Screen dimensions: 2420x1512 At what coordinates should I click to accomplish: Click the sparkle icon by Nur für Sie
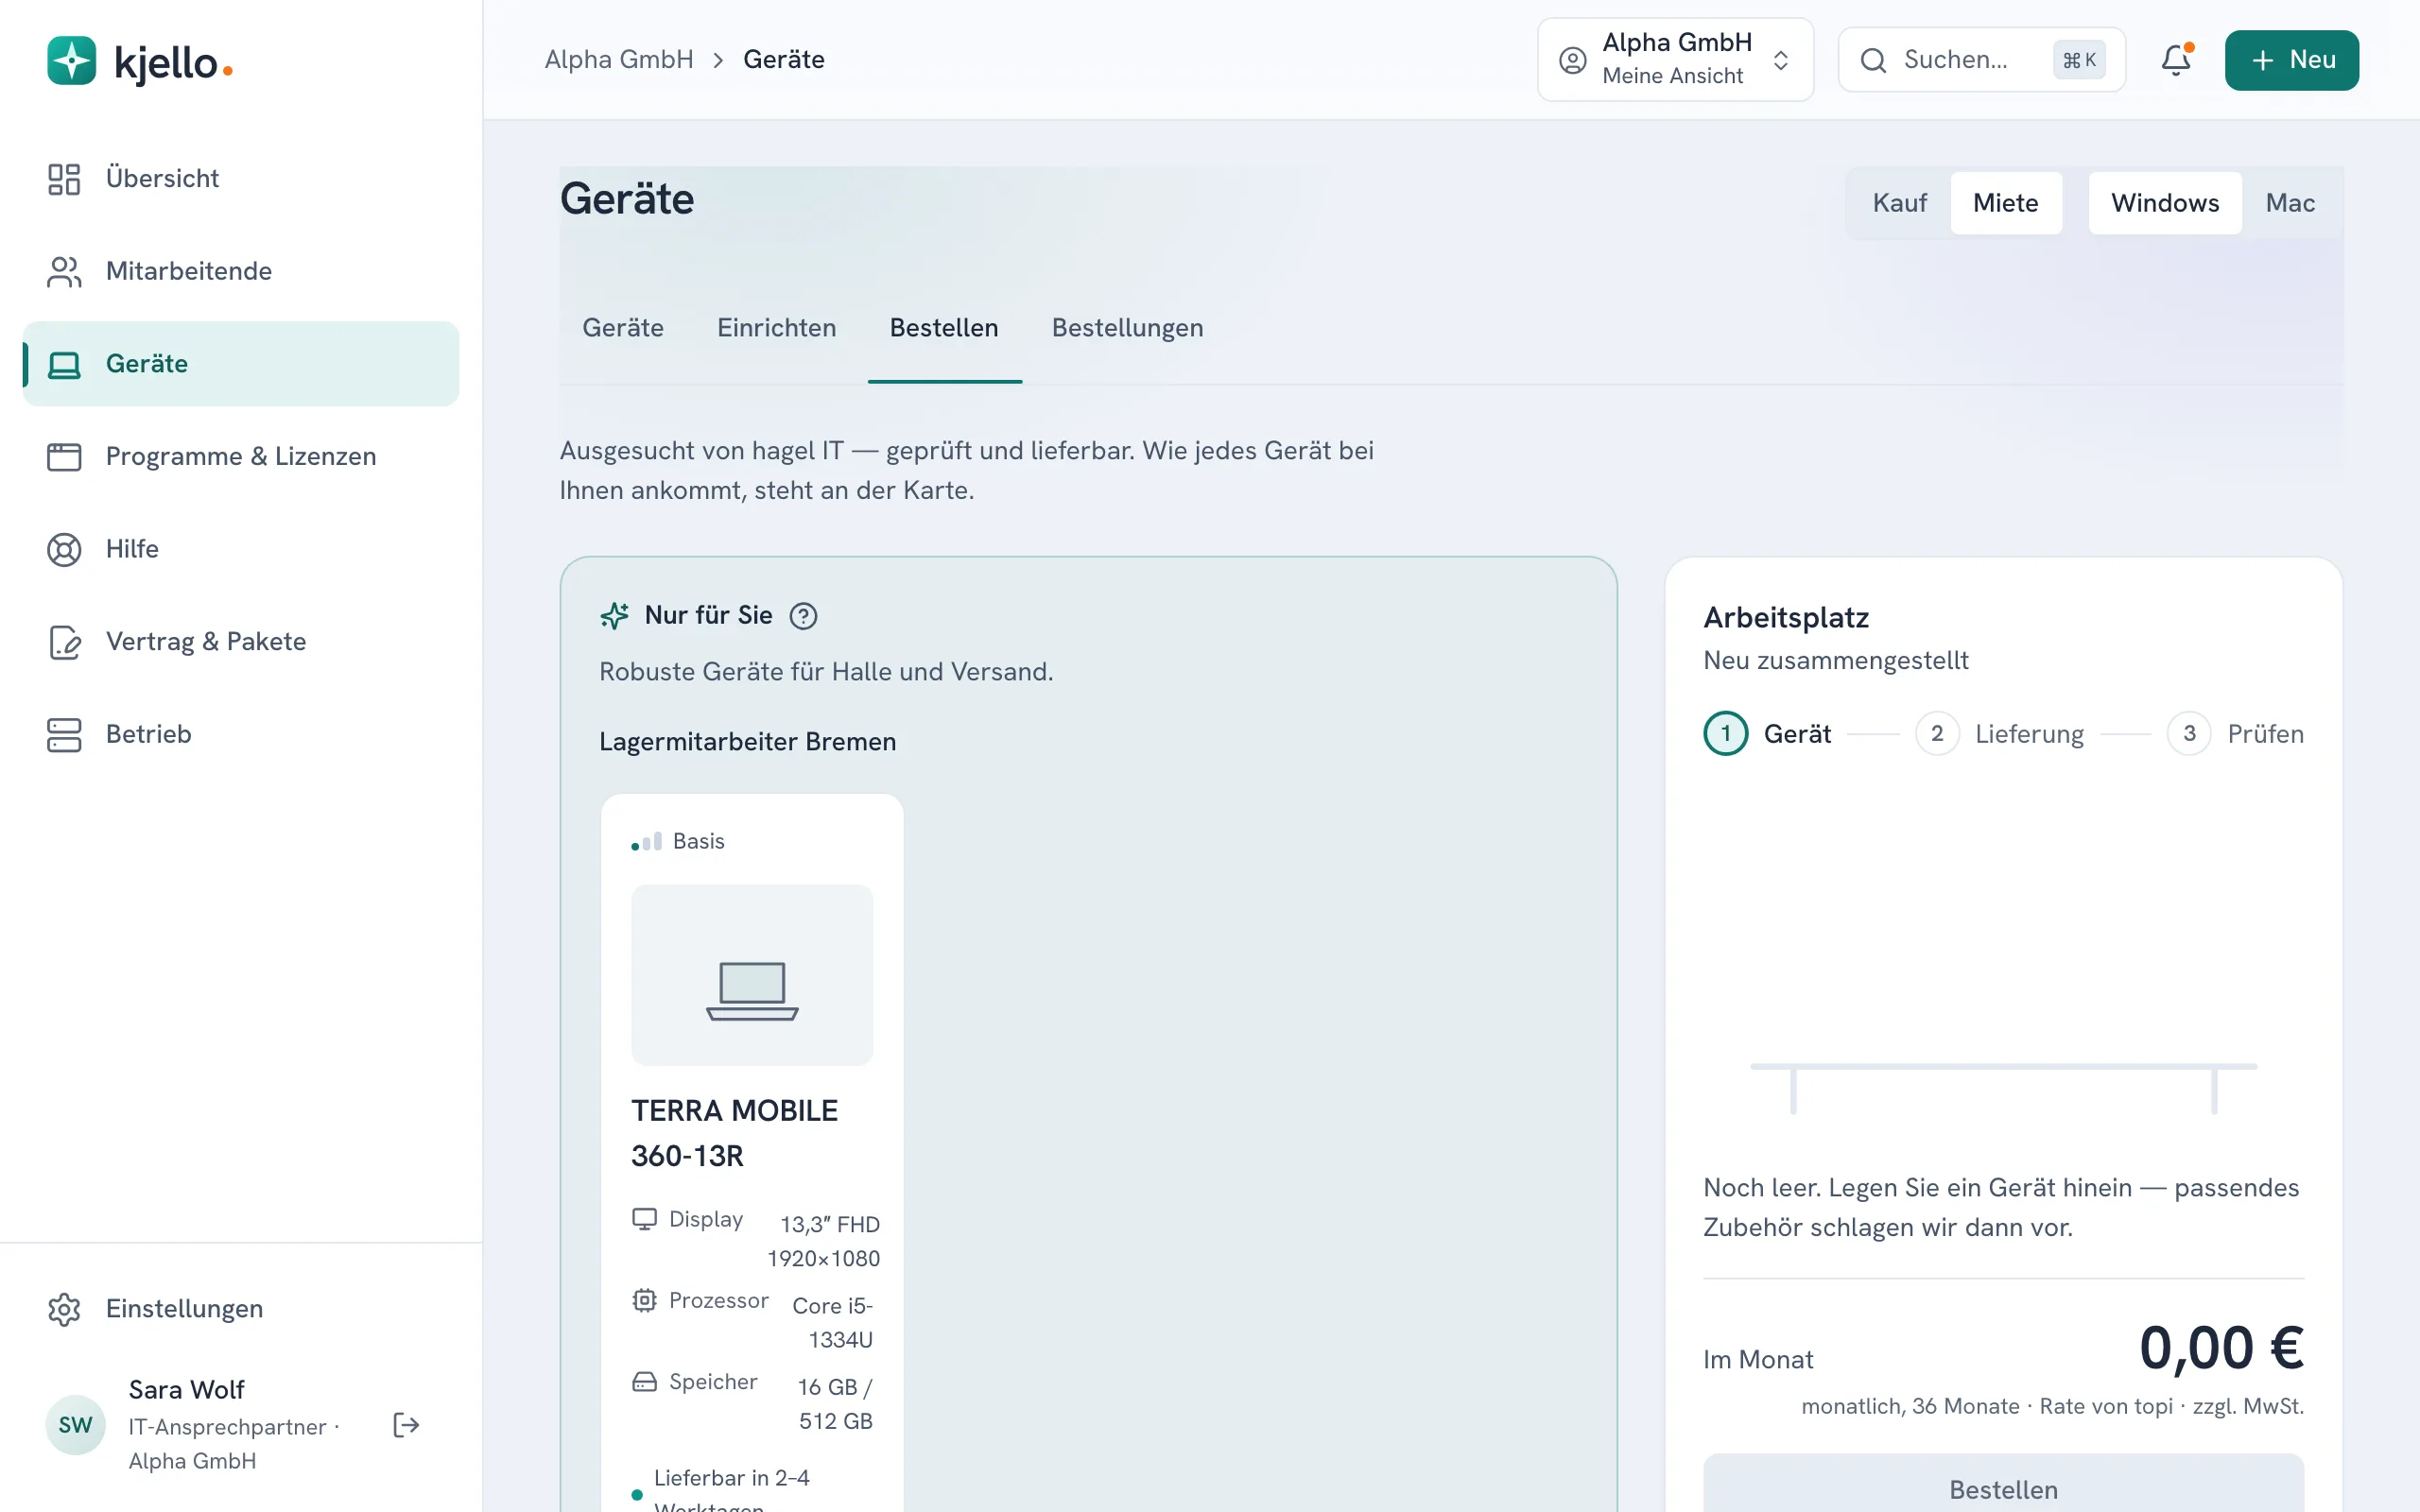(x=614, y=616)
